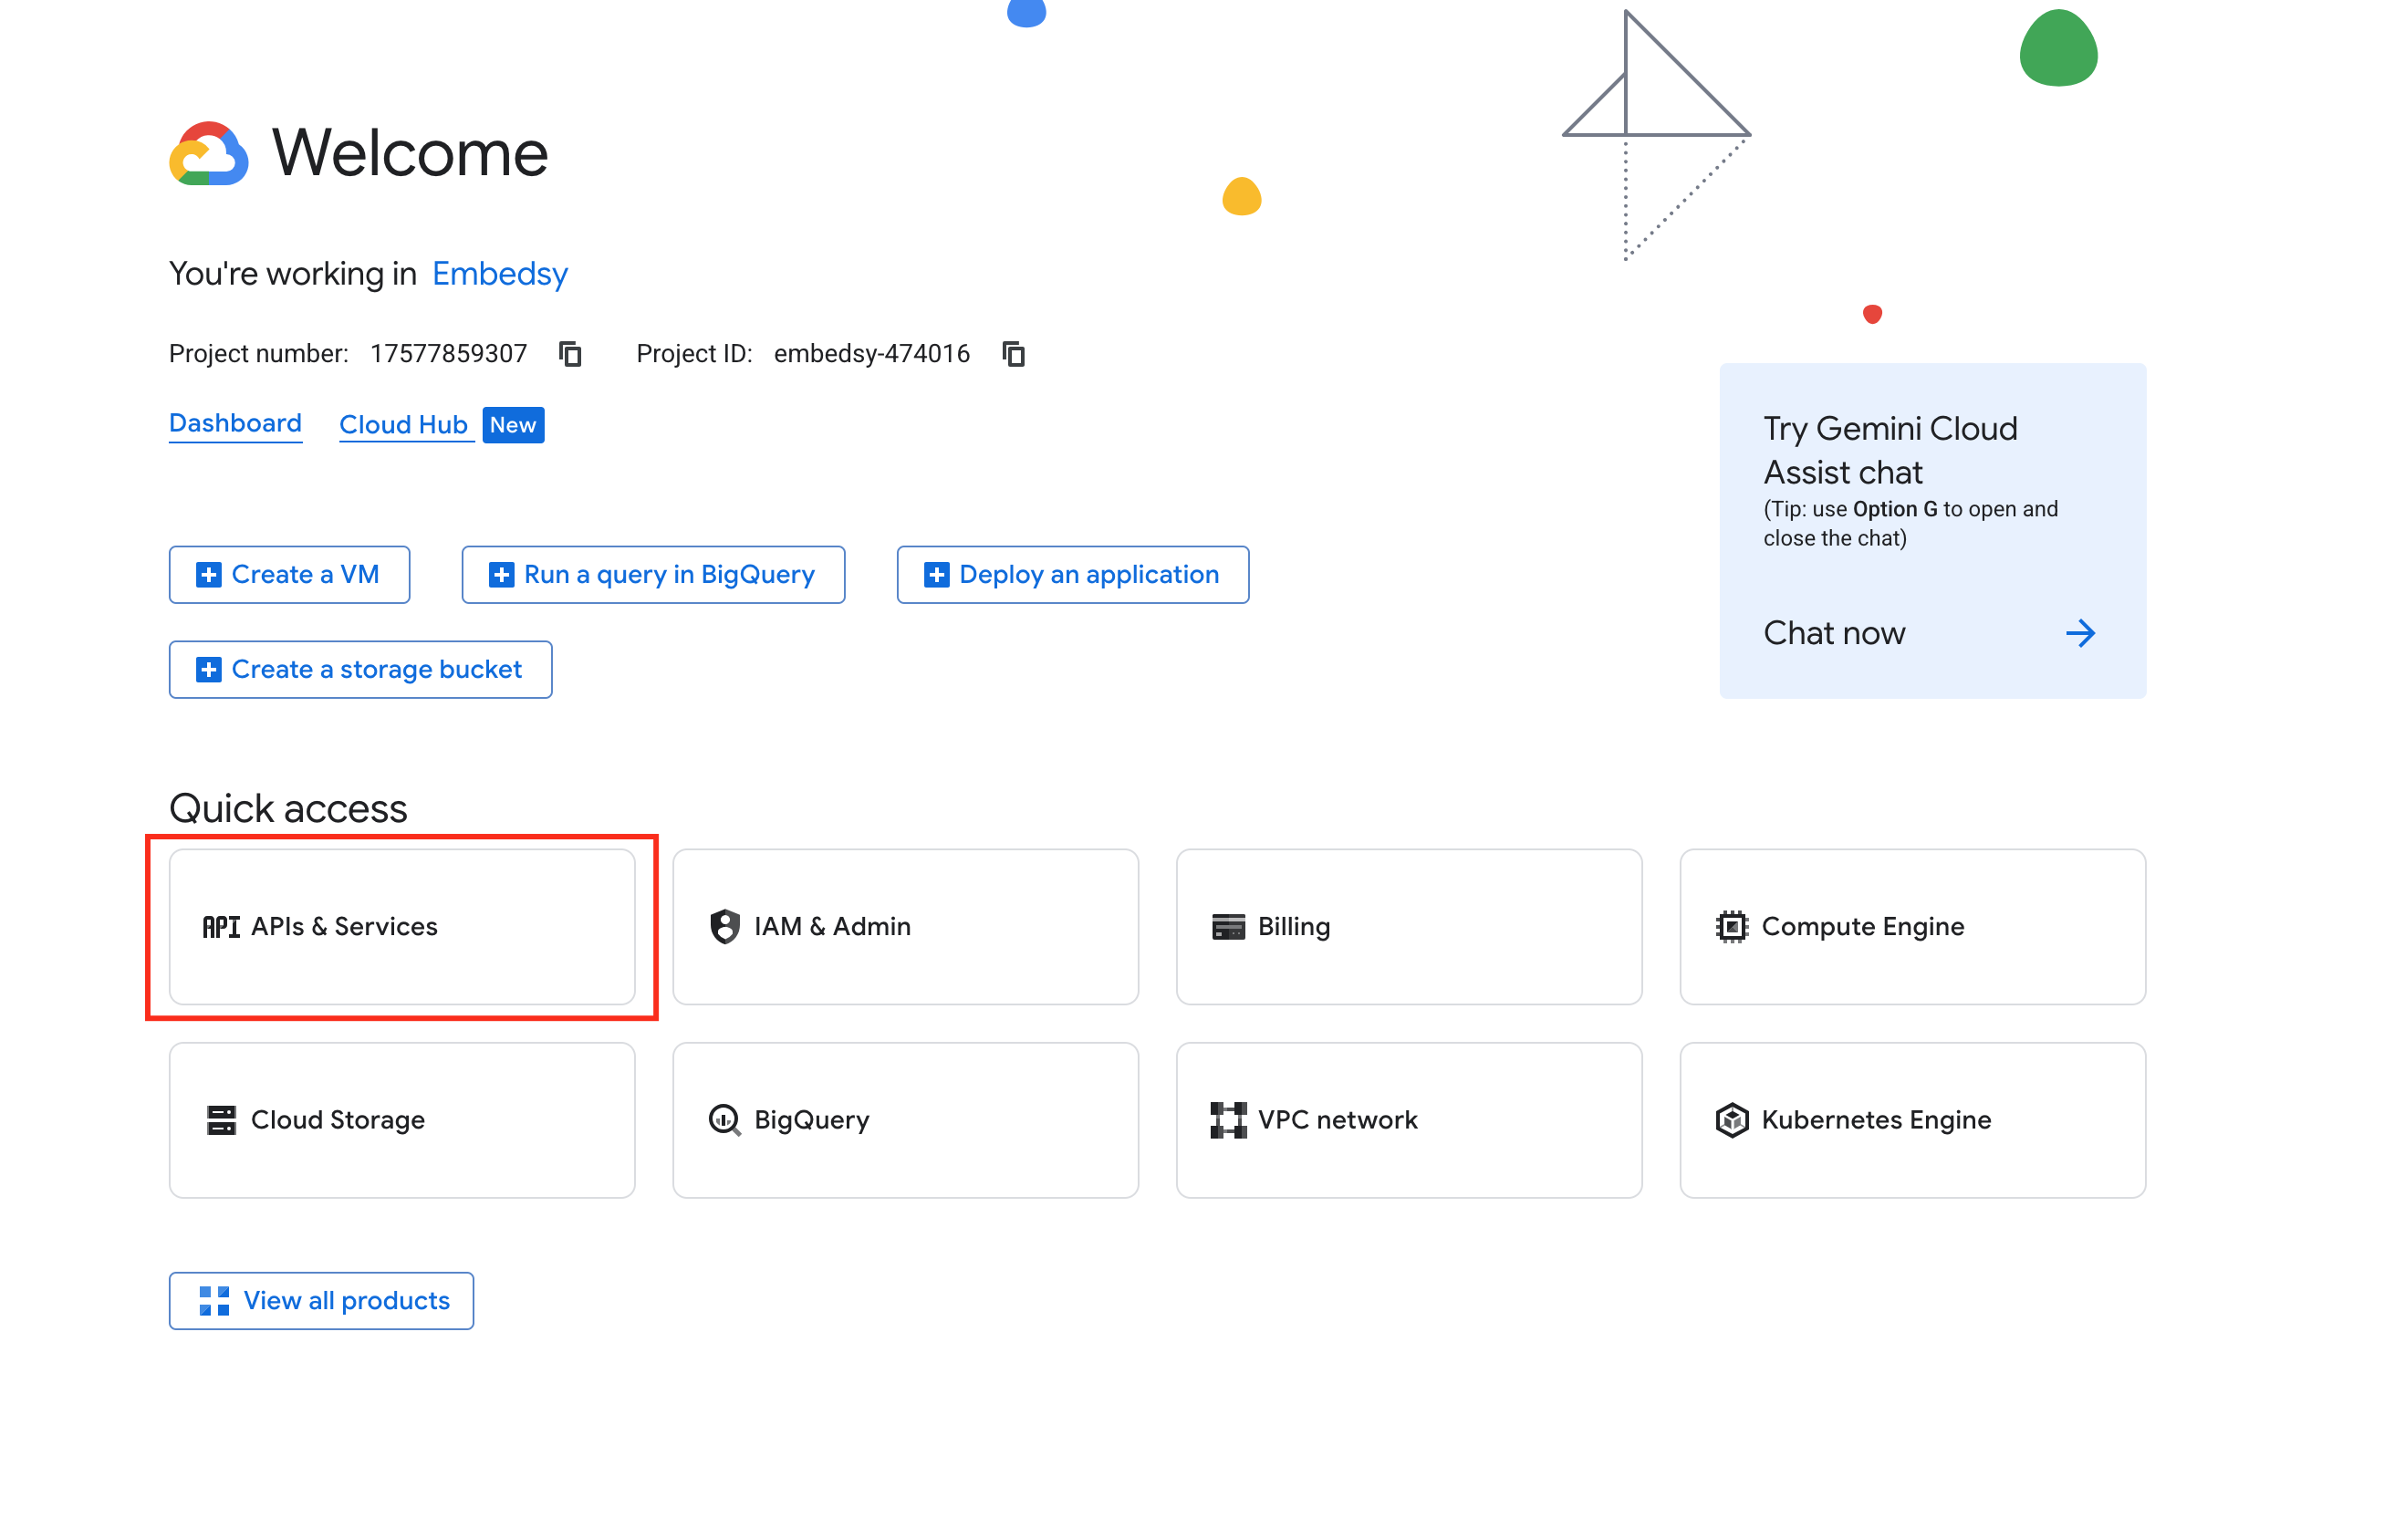
Task: Create a storage bucket
Action: 360,669
